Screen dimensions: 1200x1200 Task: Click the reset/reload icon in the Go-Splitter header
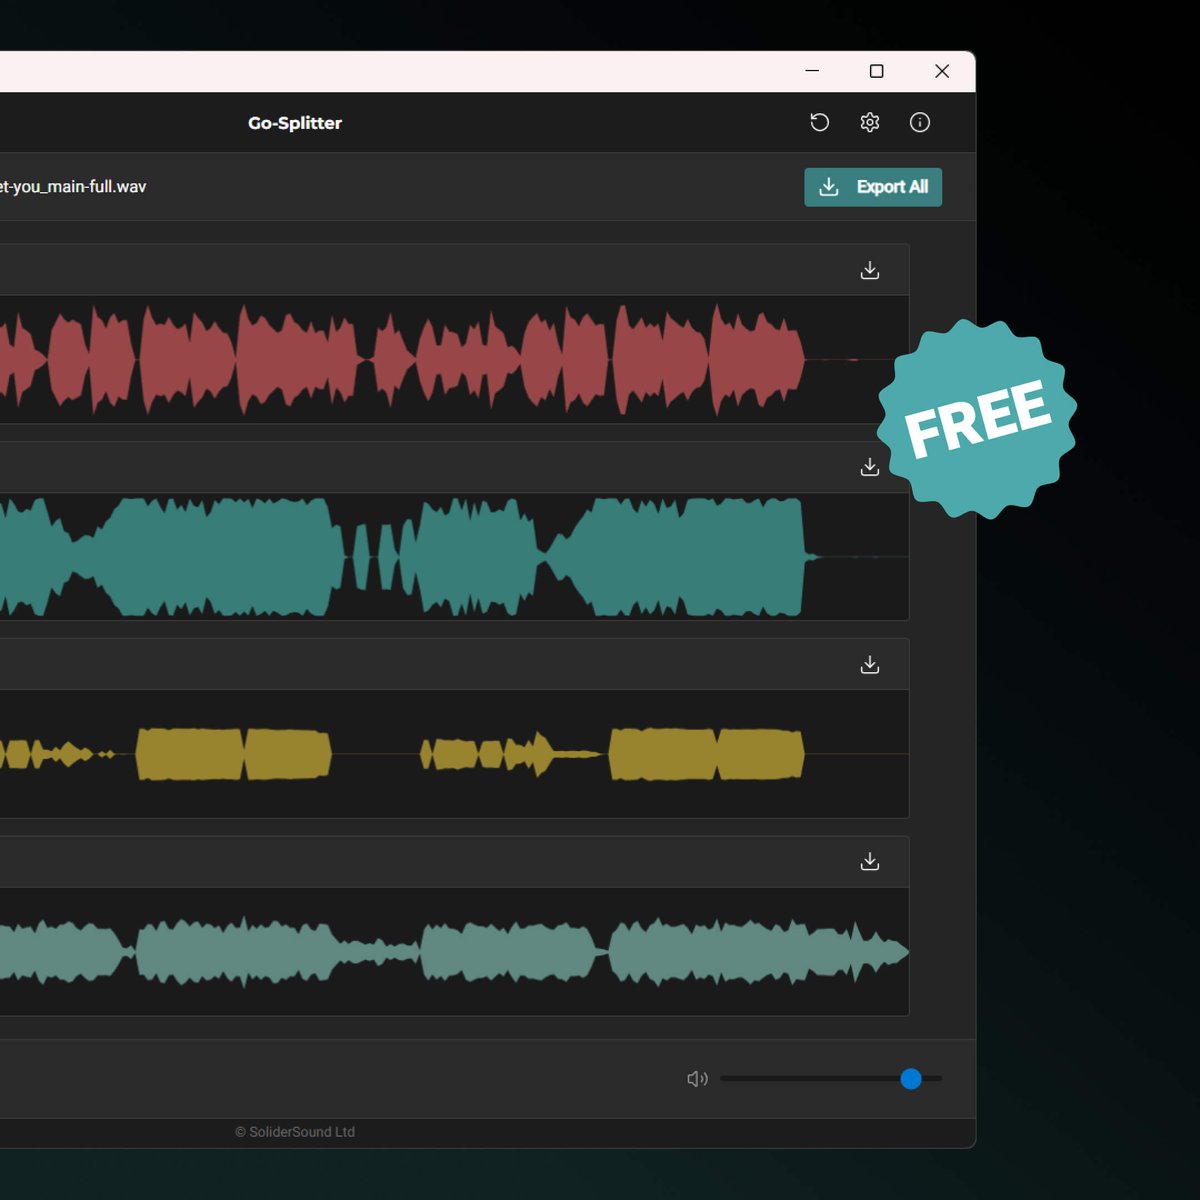click(x=819, y=122)
